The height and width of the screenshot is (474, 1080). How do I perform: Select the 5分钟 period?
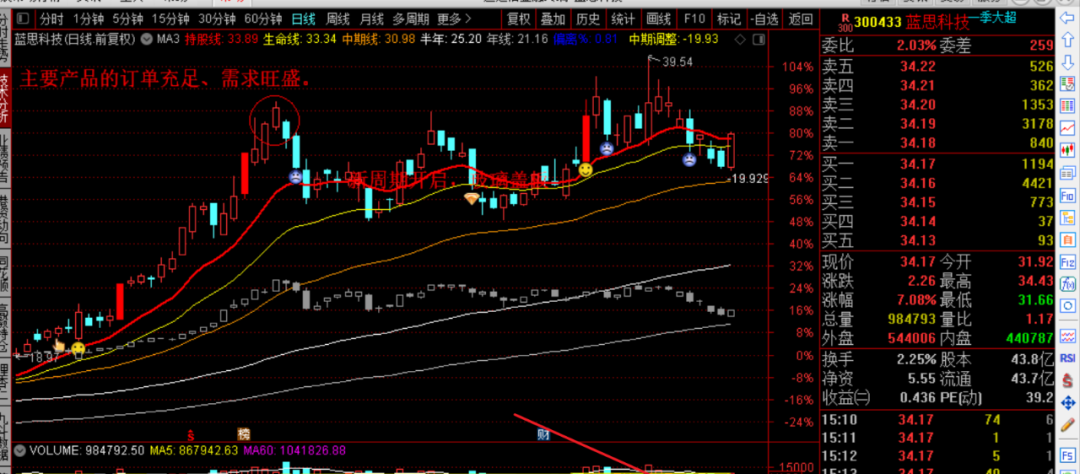coord(127,19)
